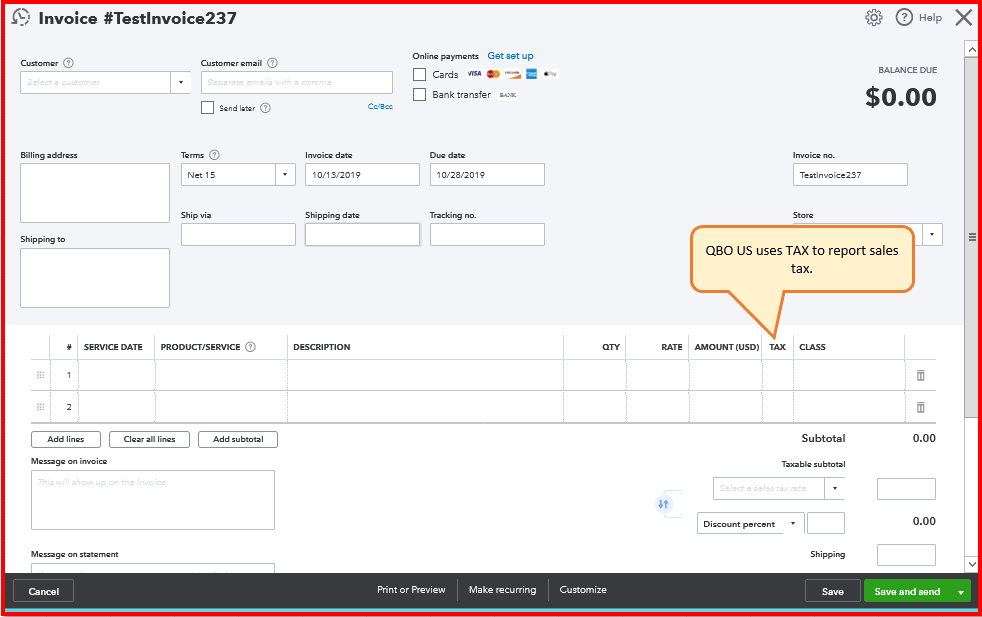Focus the Customer email input field

pos(297,83)
